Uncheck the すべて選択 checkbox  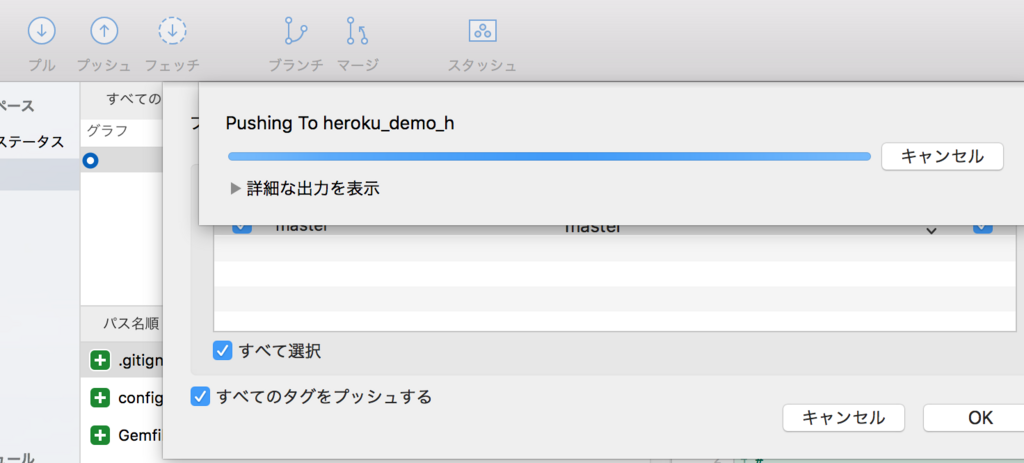click(x=223, y=351)
